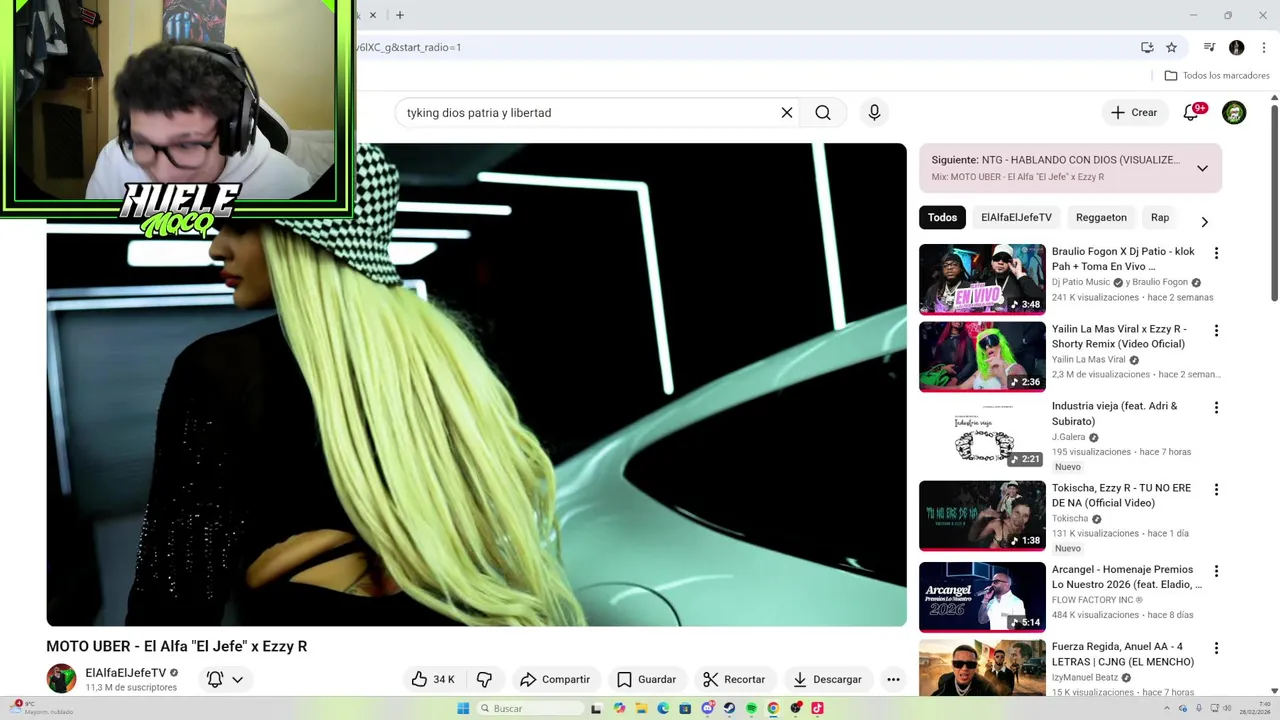Image resolution: width=1280 pixels, height=720 pixels.
Task: Open options for Tokischa Ezzy R video
Action: tap(1216, 489)
